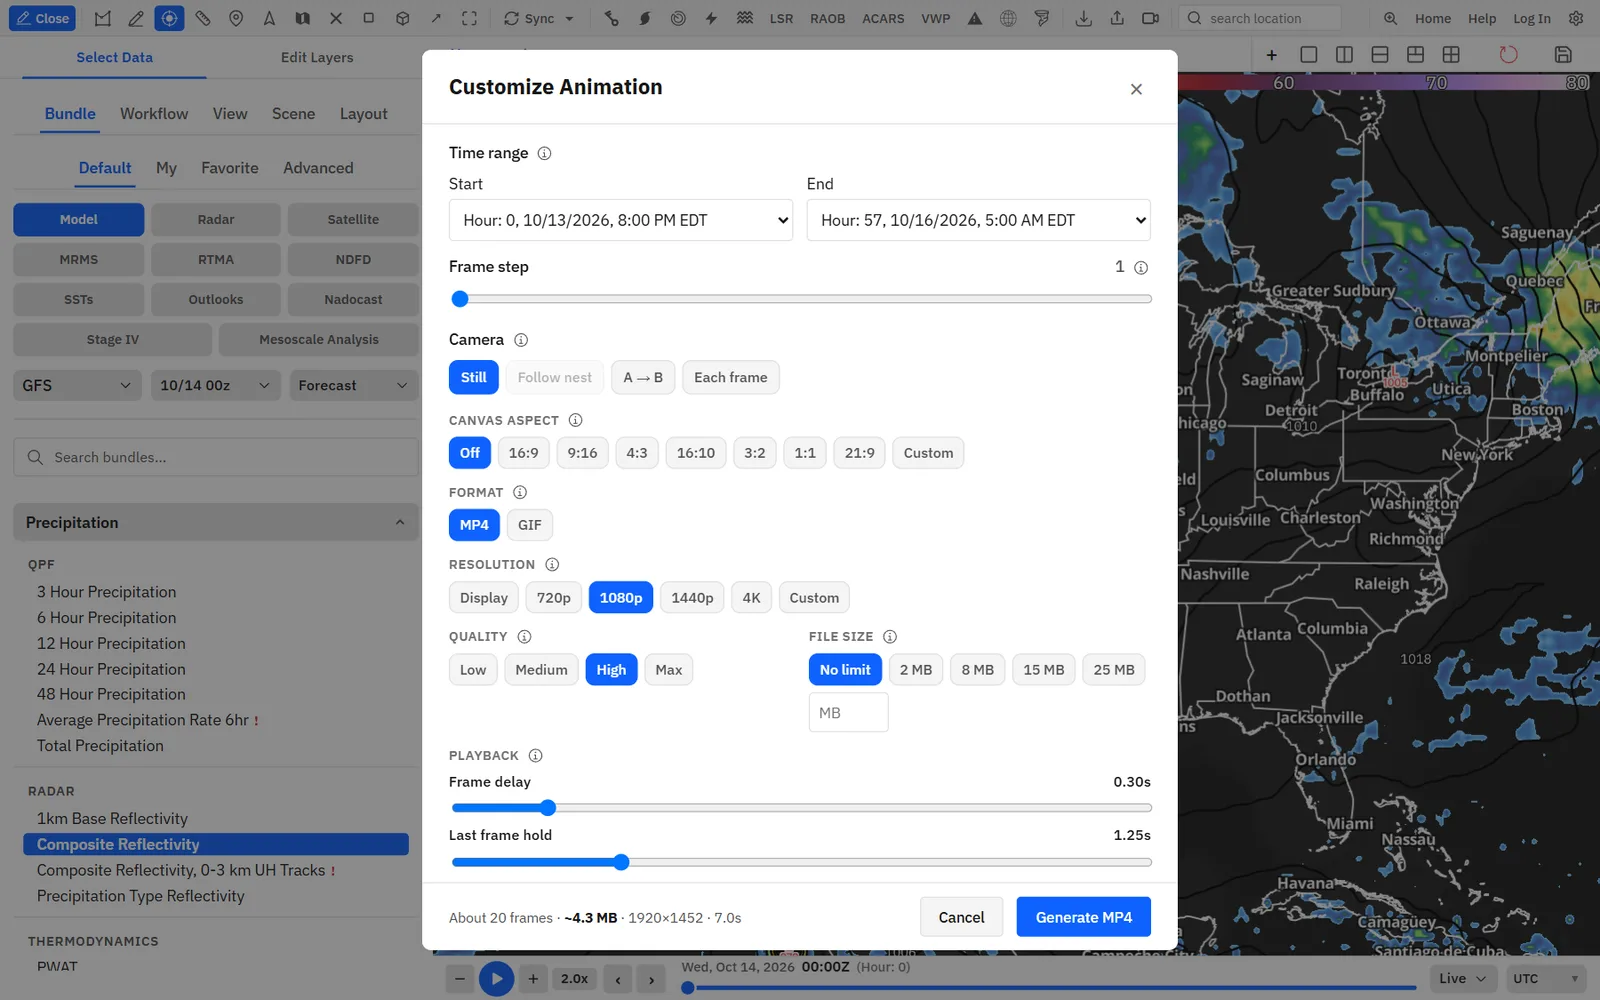Open the warning triangle alerts icon
Screen dimensions: 1600x1000
pyautogui.click(x=975, y=18)
